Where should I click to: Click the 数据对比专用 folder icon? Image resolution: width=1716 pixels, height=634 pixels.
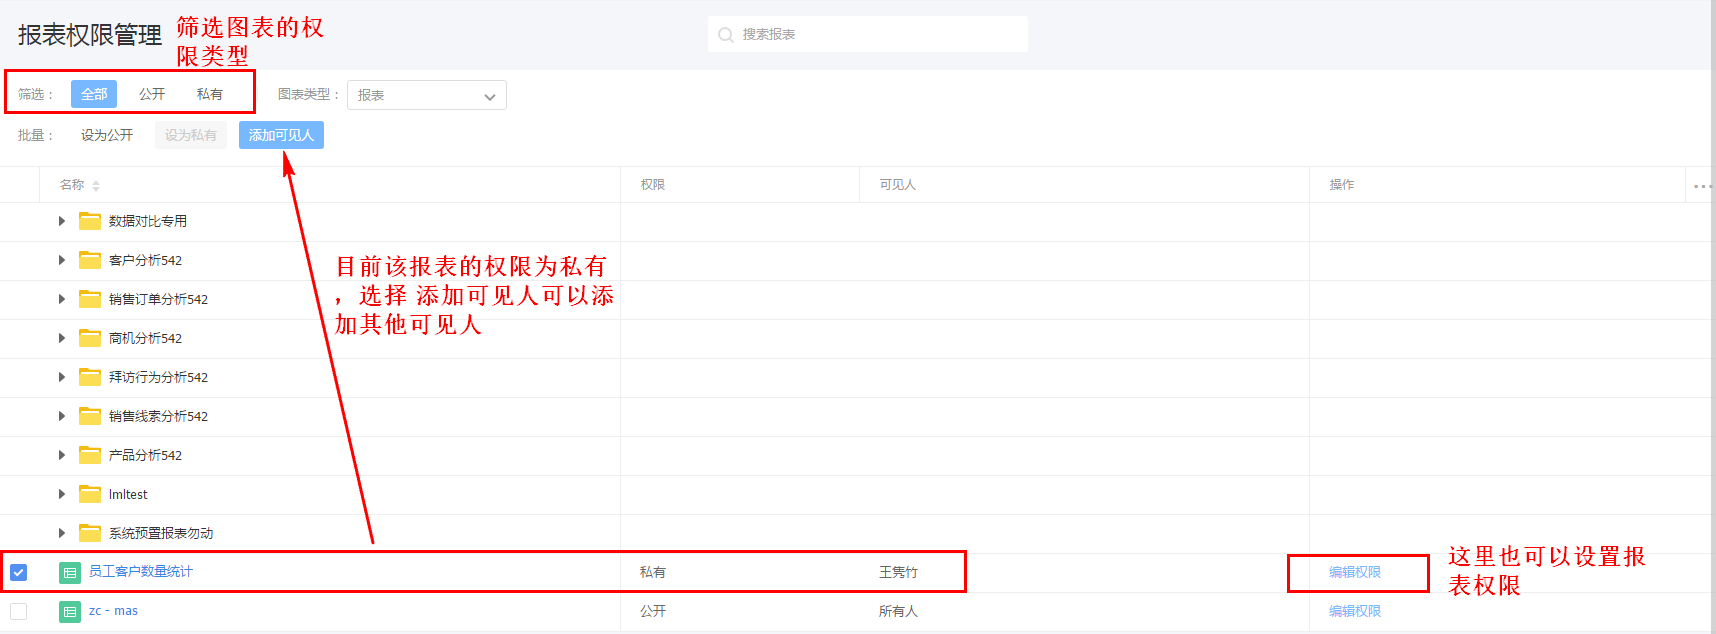point(90,221)
